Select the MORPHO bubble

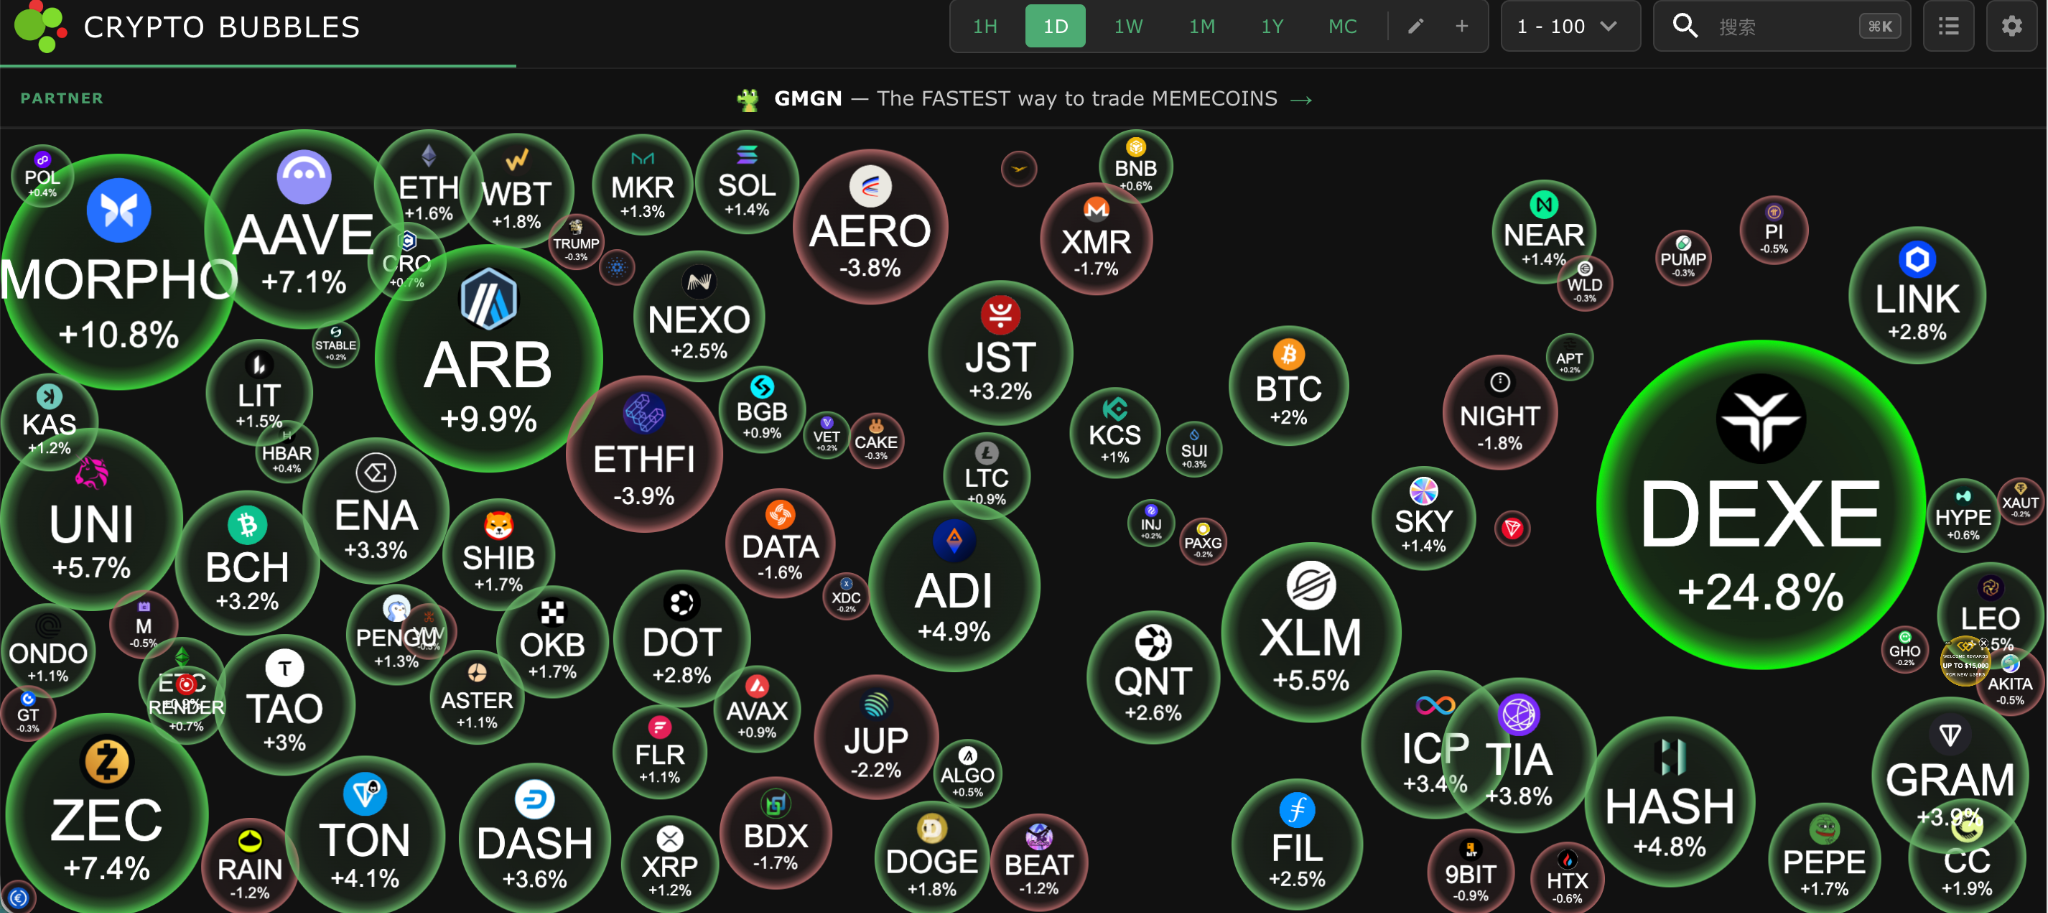click(x=119, y=271)
